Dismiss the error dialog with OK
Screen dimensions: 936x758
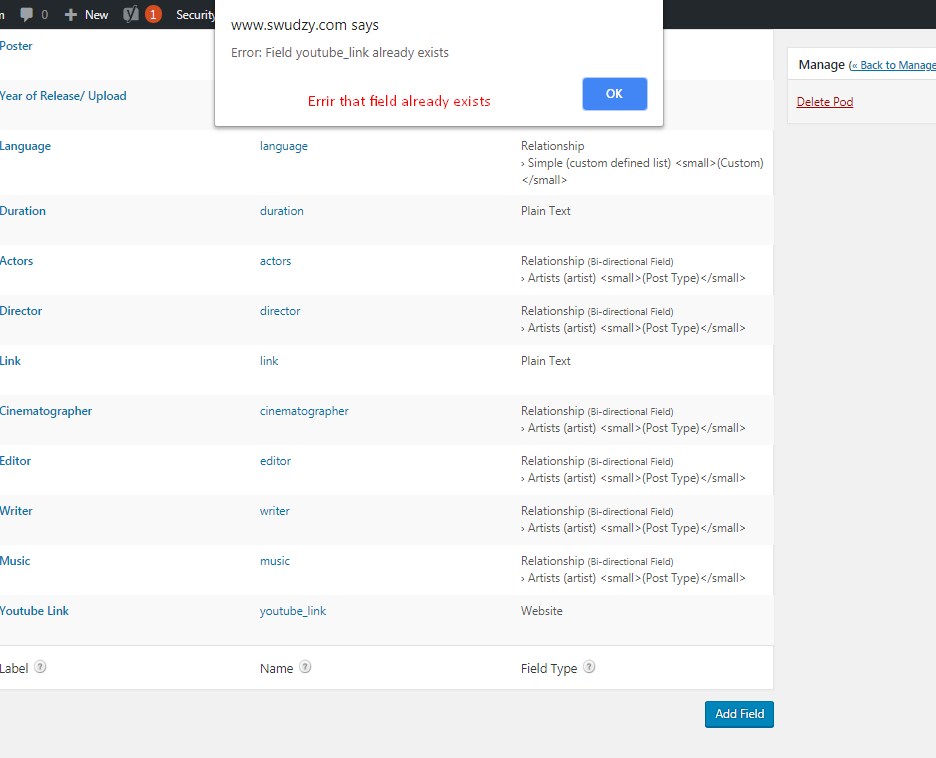tap(614, 93)
